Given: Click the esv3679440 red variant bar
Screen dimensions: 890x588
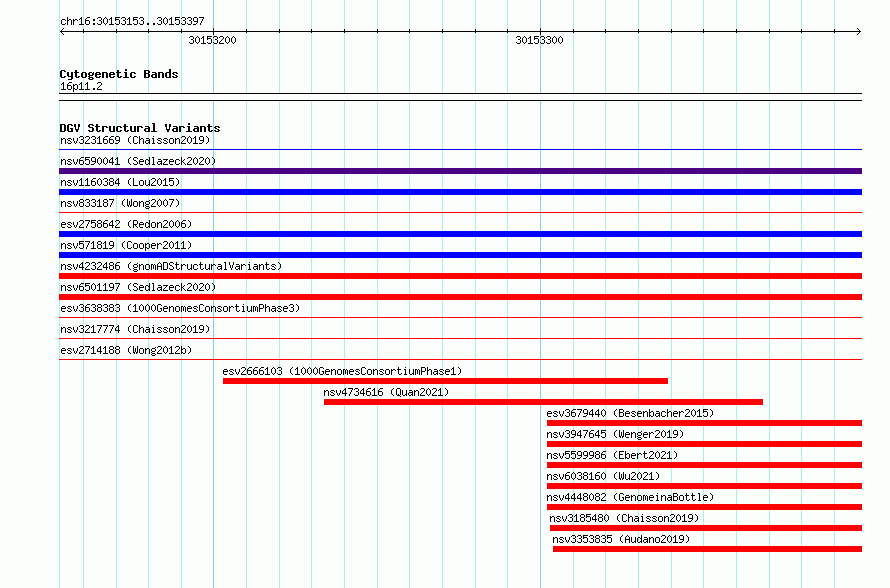Looking at the screenshot, I should 704,423.
